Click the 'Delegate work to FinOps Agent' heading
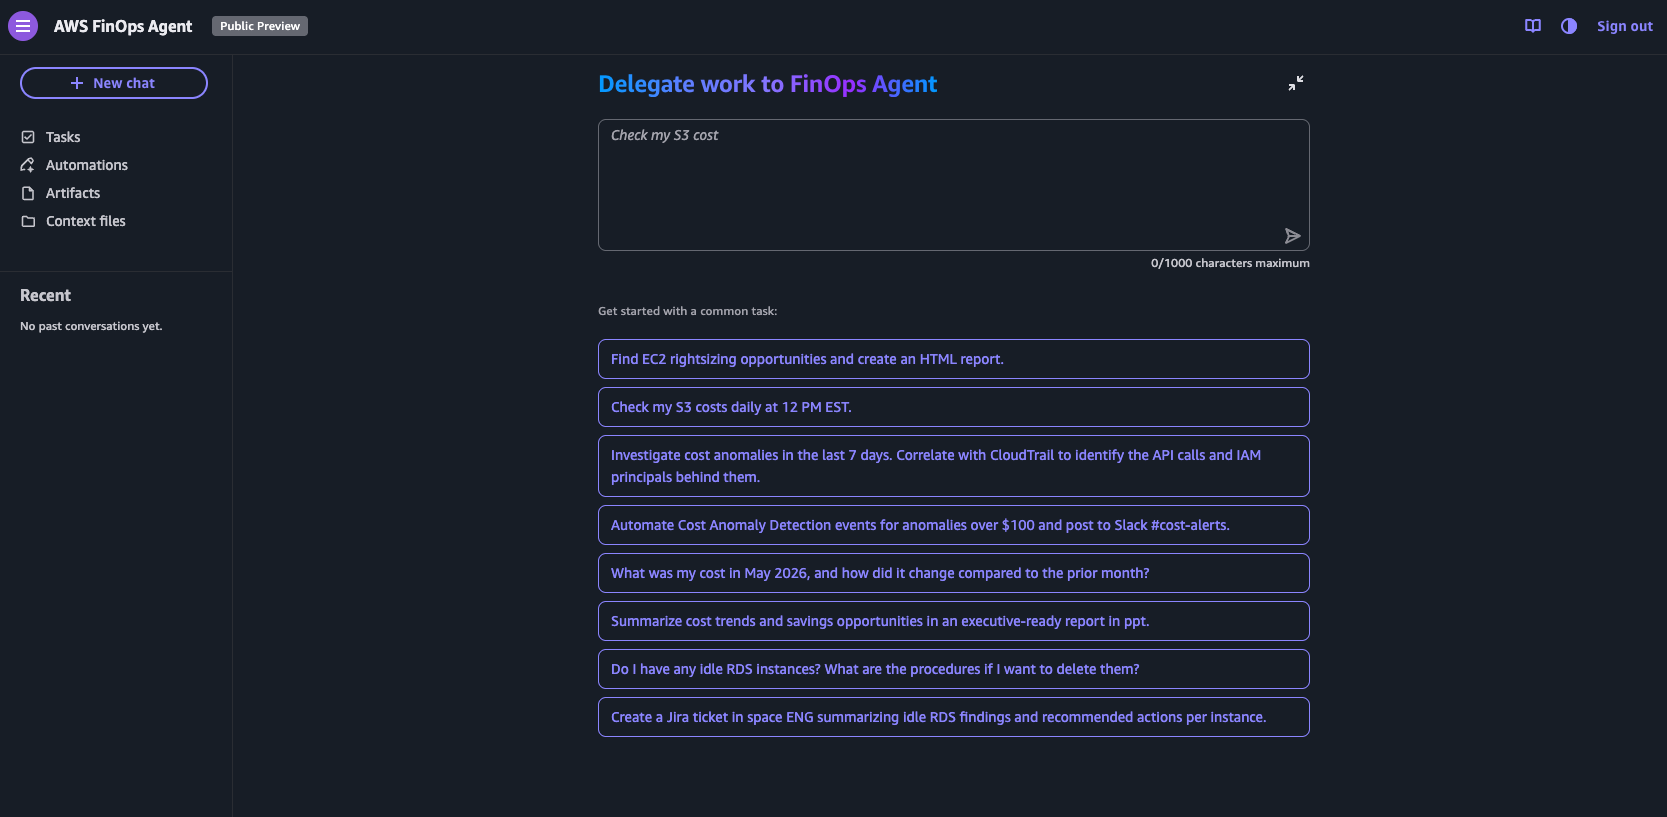This screenshot has width=1667, height=817. coord(768,84)
